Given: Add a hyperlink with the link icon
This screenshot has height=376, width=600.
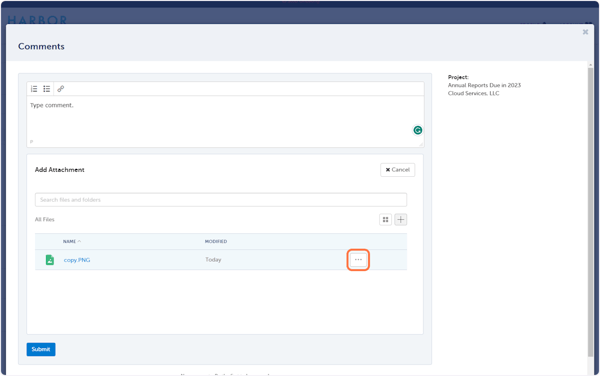Looking at the screenshot, I should pos(60,89).
